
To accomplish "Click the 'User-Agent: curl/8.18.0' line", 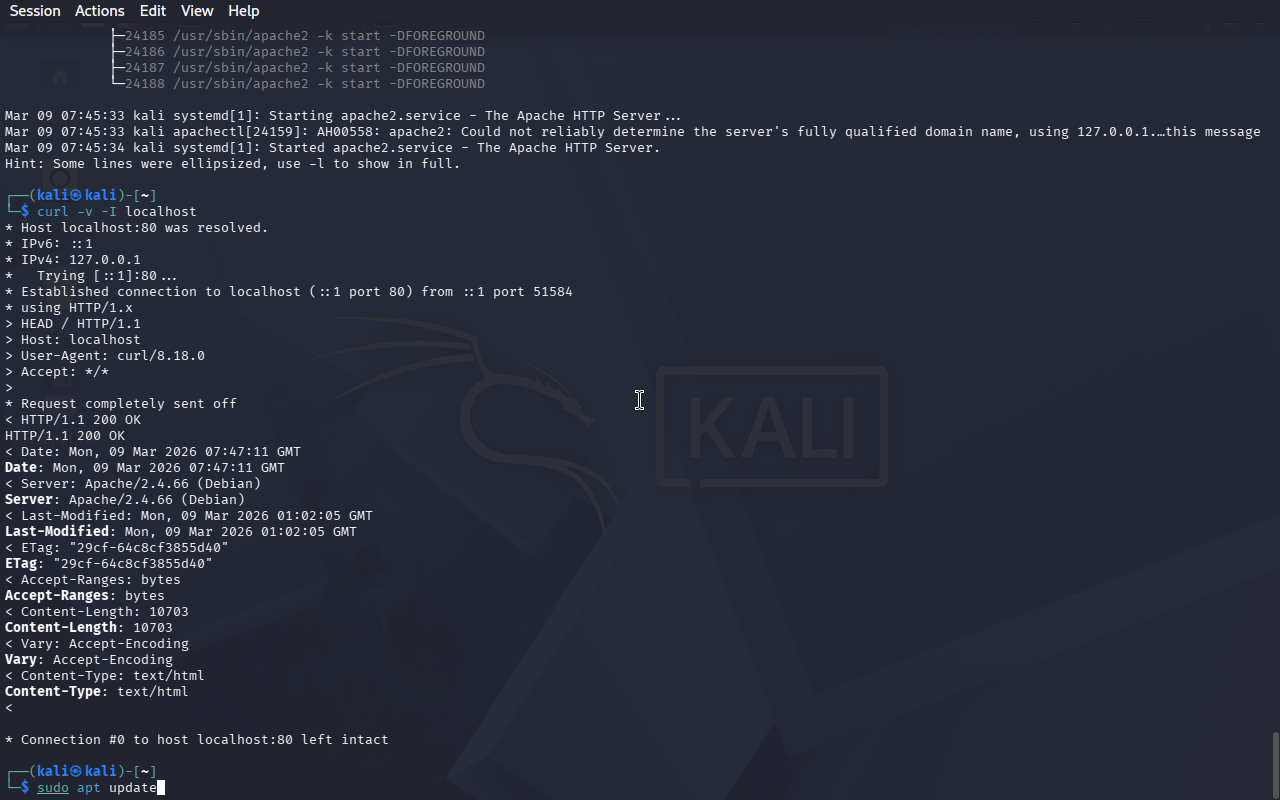I will [x=105, y=356].
